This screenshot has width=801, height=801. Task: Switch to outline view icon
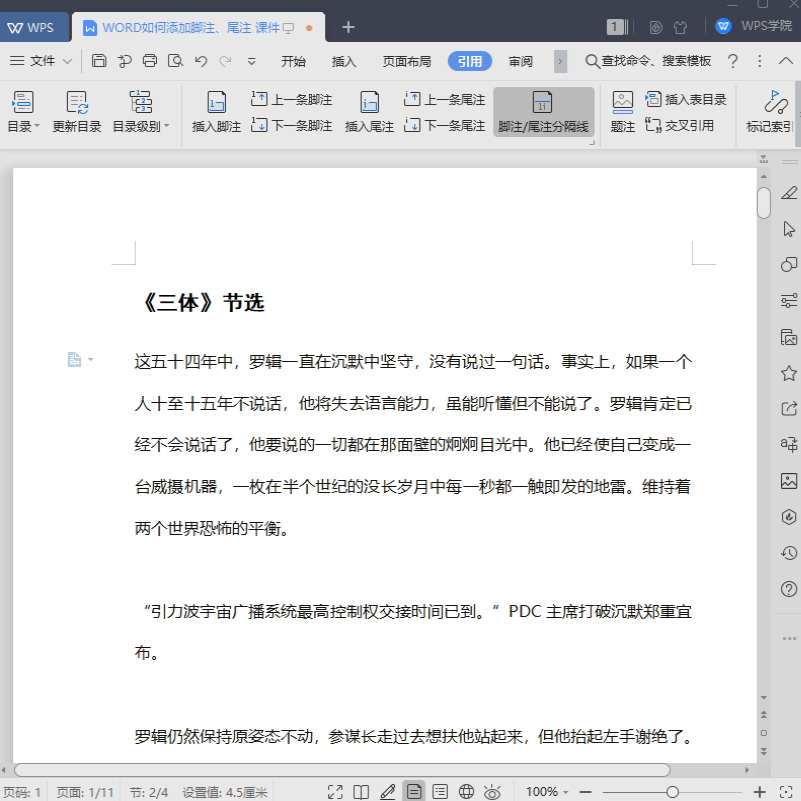(440, 792)
